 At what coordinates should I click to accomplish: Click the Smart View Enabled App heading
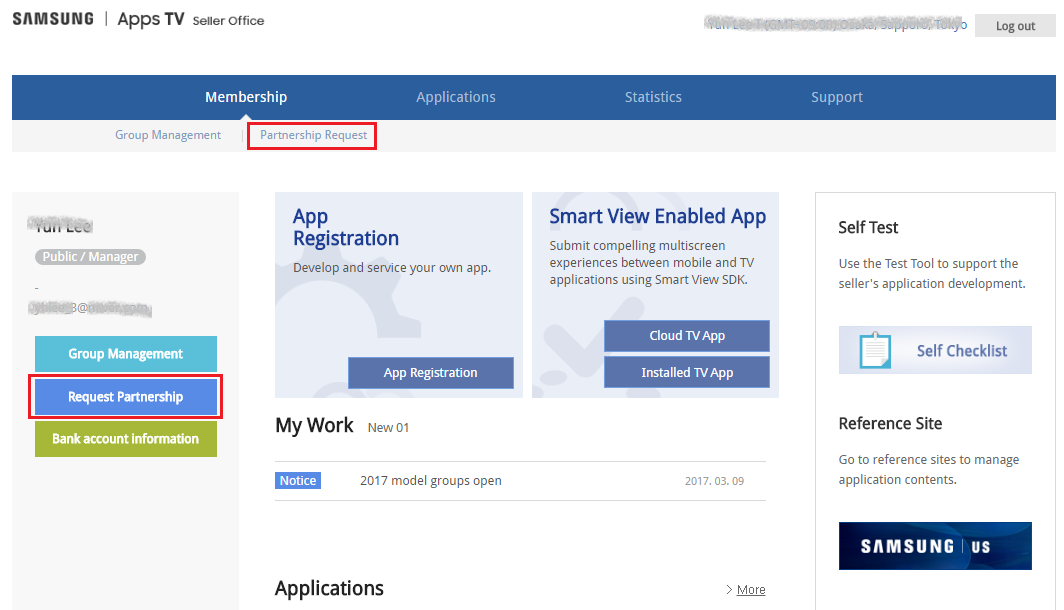coord(658,216)
